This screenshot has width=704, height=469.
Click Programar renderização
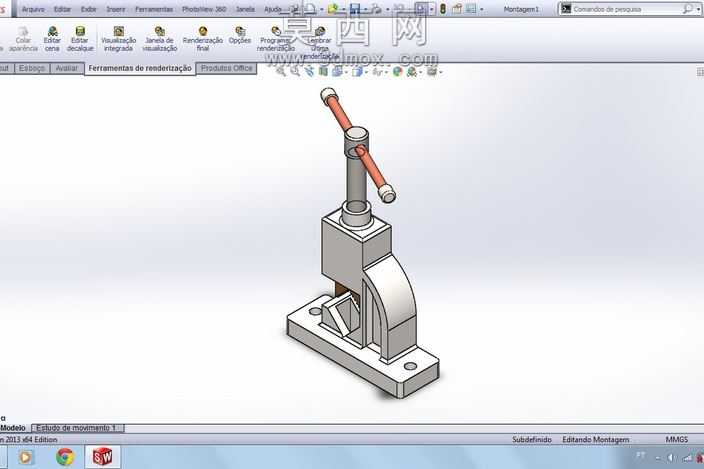[x=276, y=39]
